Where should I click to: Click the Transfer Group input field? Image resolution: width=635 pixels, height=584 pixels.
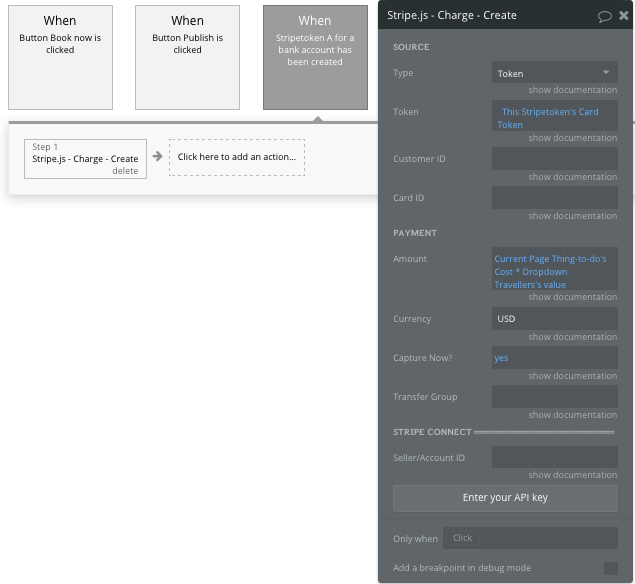click(554, 396)
